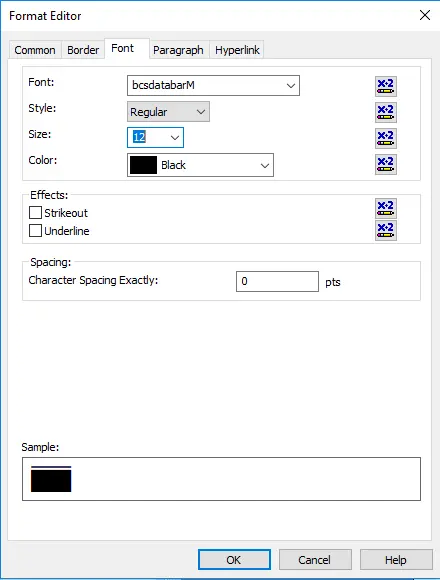Switch to the Border tab
Viewport: 440px width, 580px height.
coord(83,50)
